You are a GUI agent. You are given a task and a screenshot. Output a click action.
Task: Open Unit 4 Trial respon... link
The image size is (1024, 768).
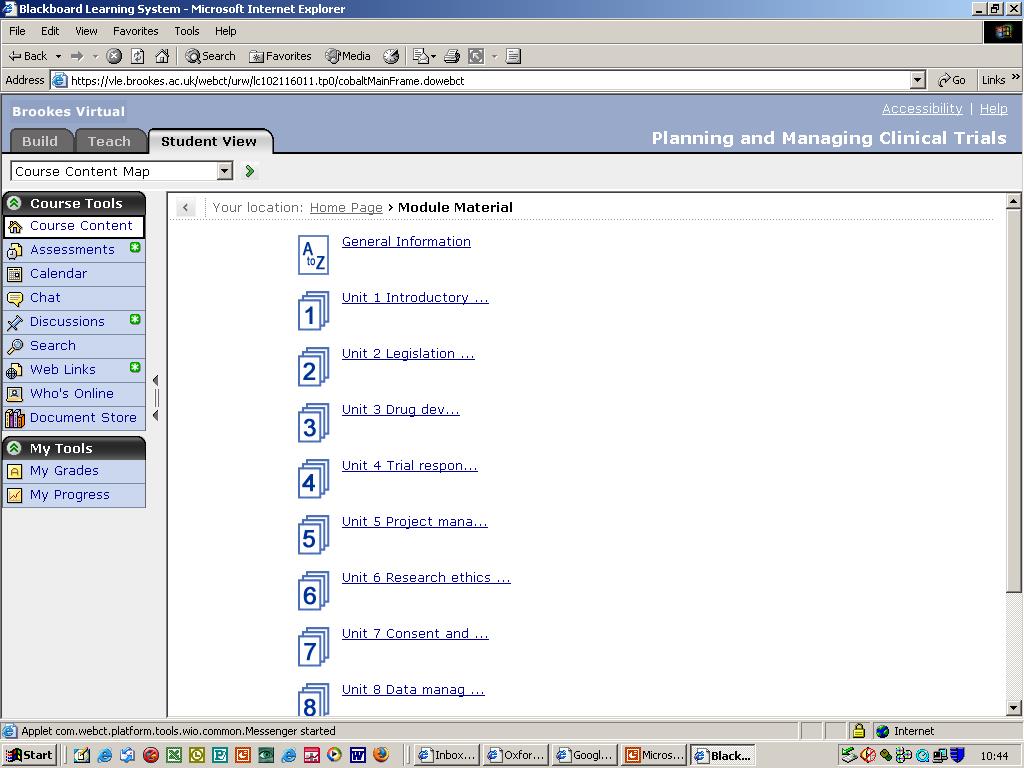(x=409, y=466)
